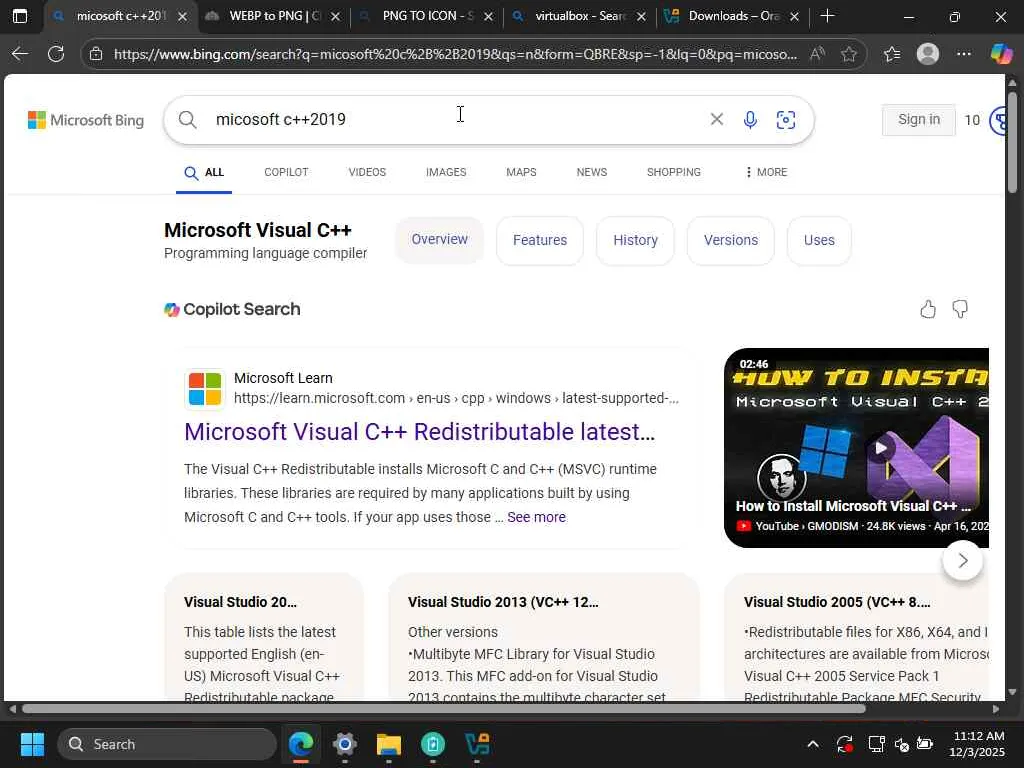This screenshot has width=1024, height=768.
Task: Close the micosoft c++2019 tab
Action: [183, 17]
